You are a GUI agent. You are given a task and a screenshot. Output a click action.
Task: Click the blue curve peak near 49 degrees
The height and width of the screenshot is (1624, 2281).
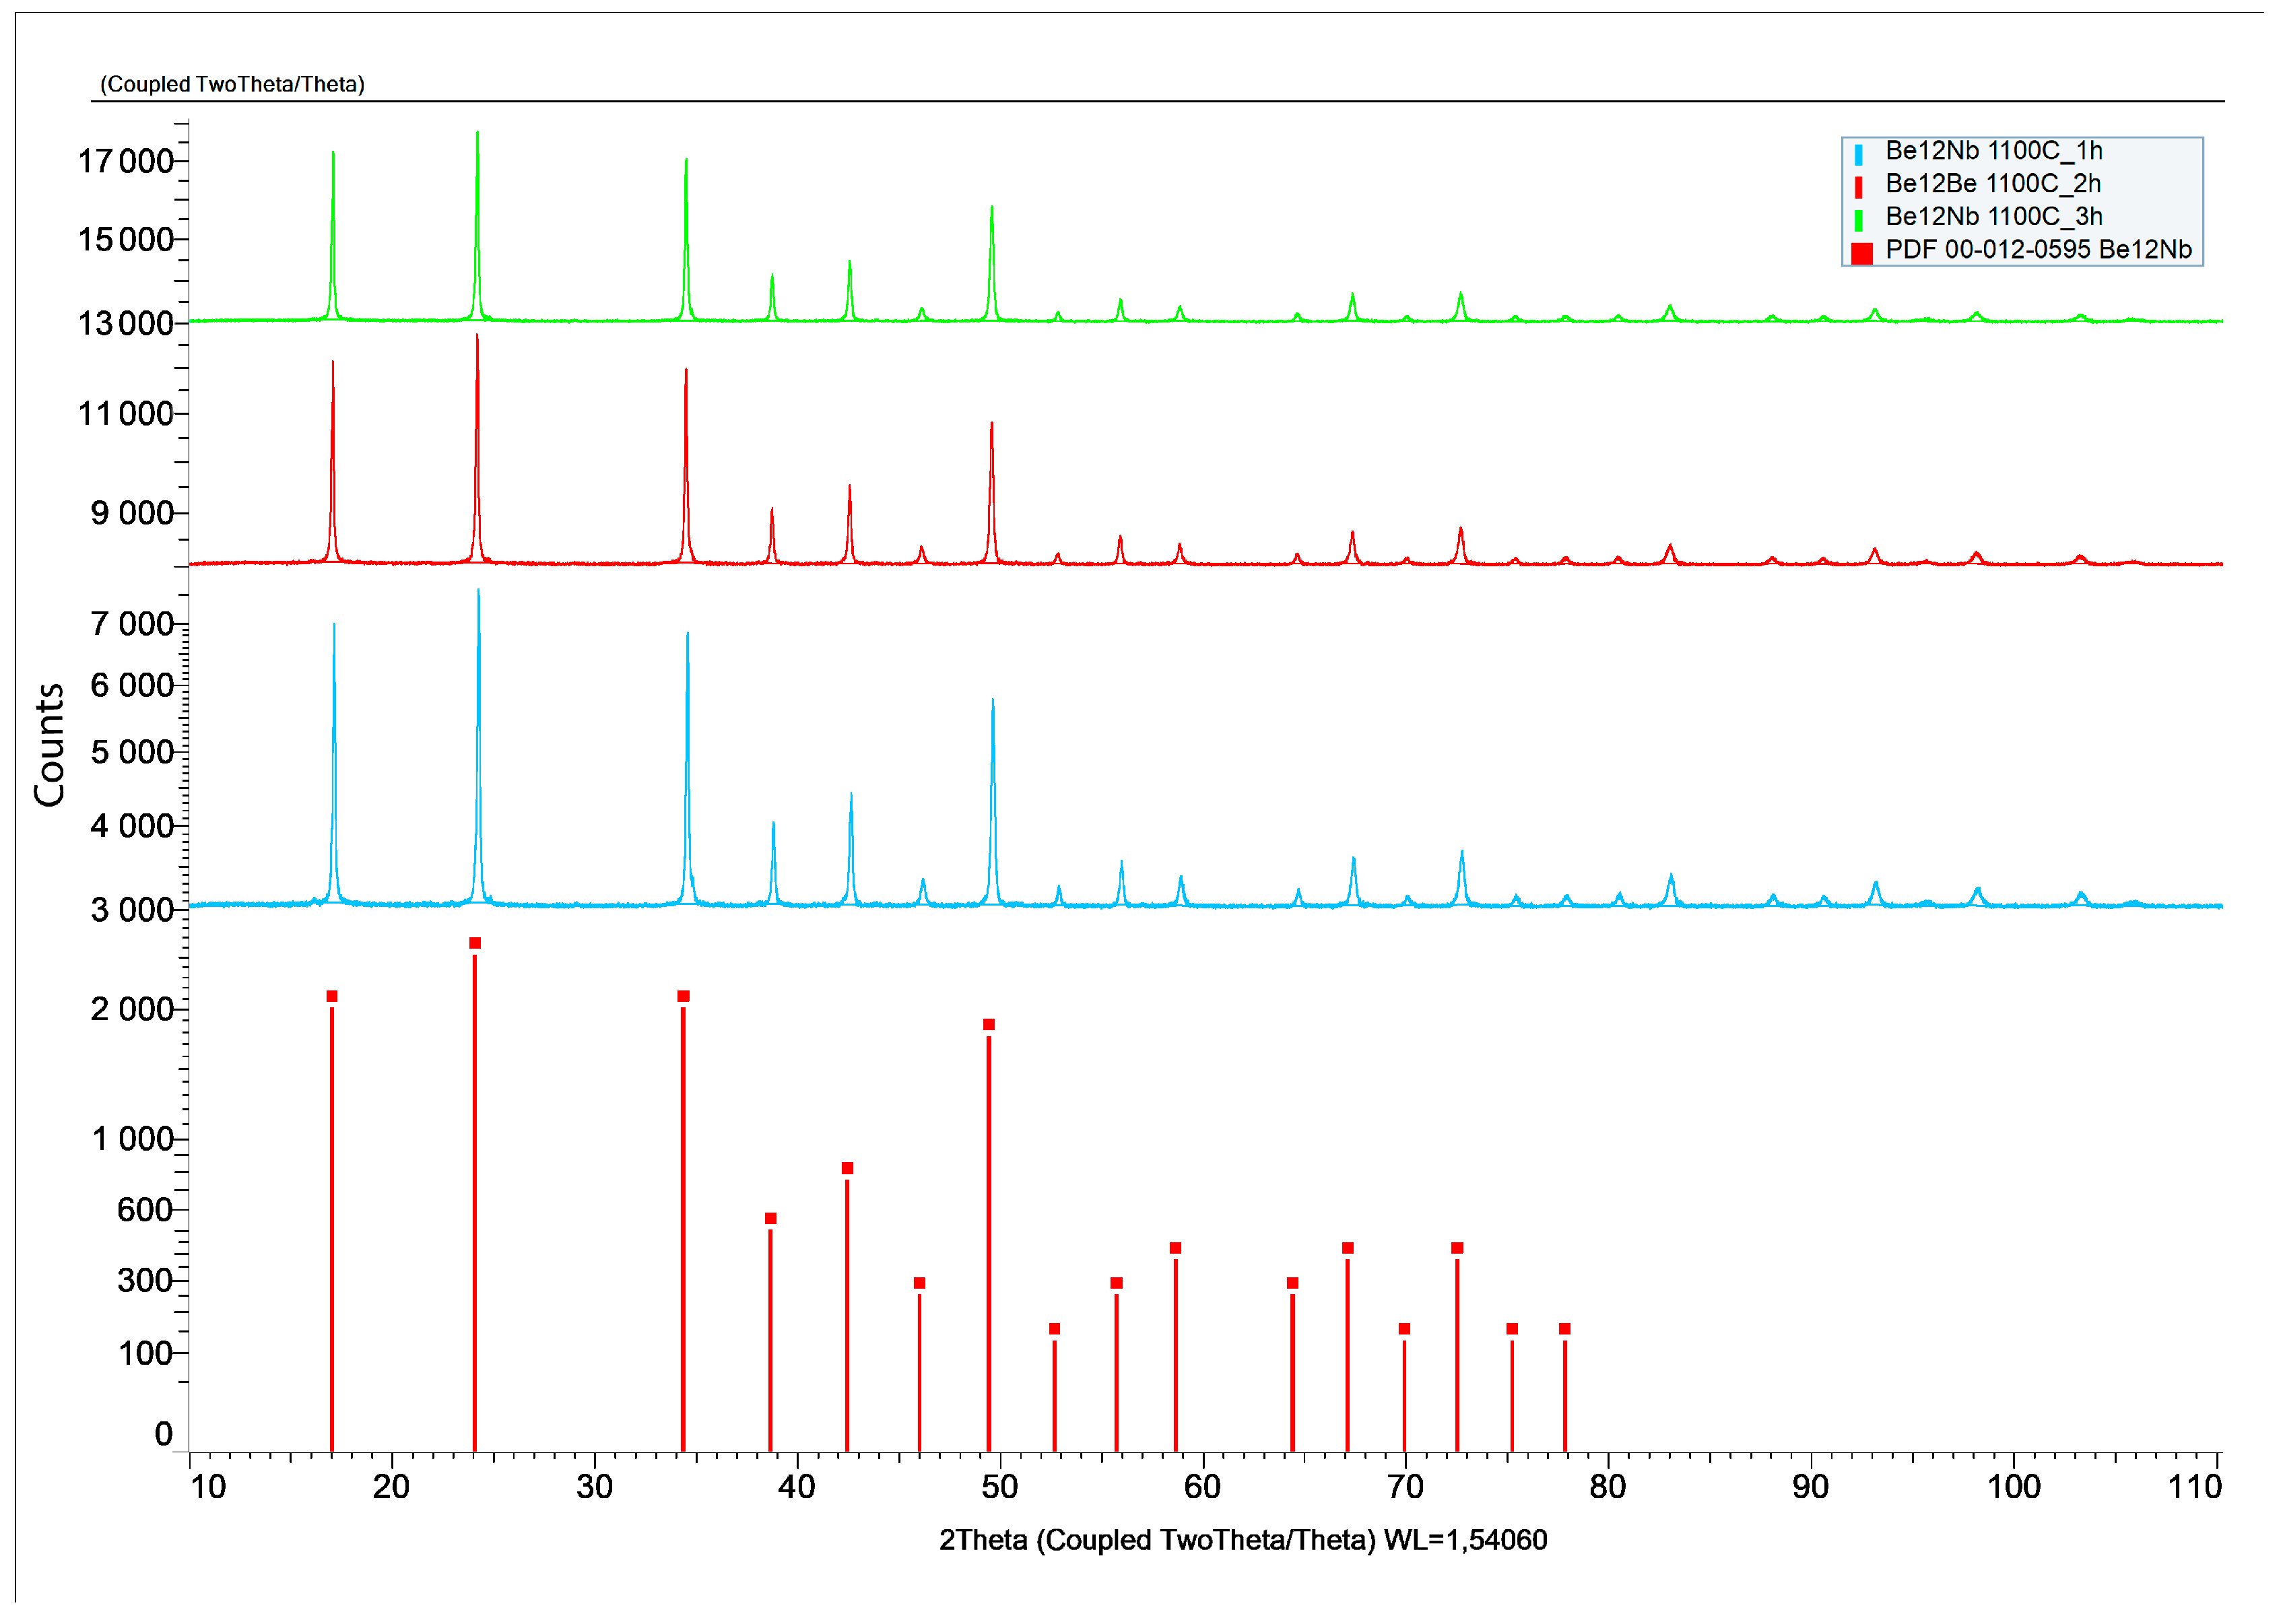pos(992,703)
